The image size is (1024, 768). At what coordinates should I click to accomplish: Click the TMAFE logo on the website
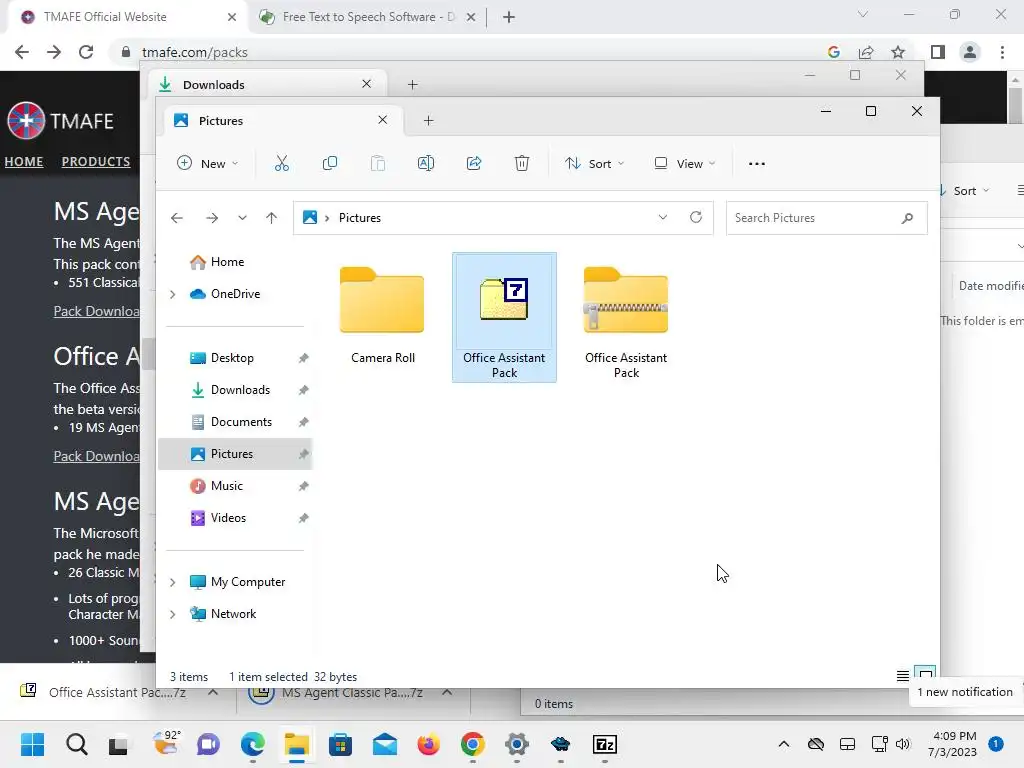click(60, 121)
